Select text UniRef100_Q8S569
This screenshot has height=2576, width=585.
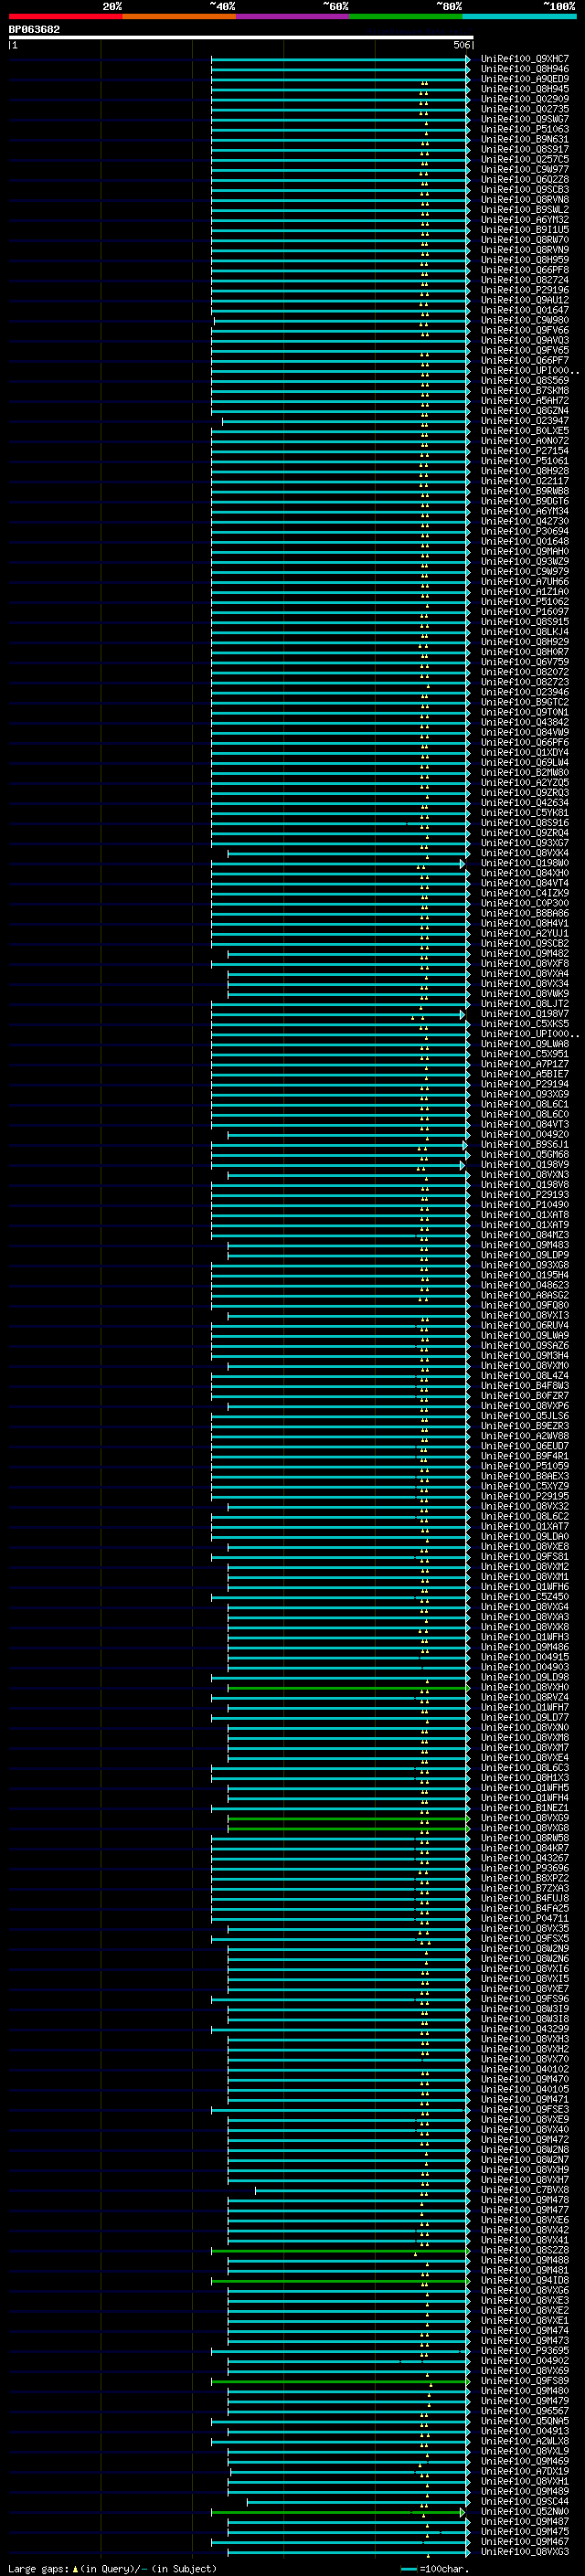pos(525,380)
